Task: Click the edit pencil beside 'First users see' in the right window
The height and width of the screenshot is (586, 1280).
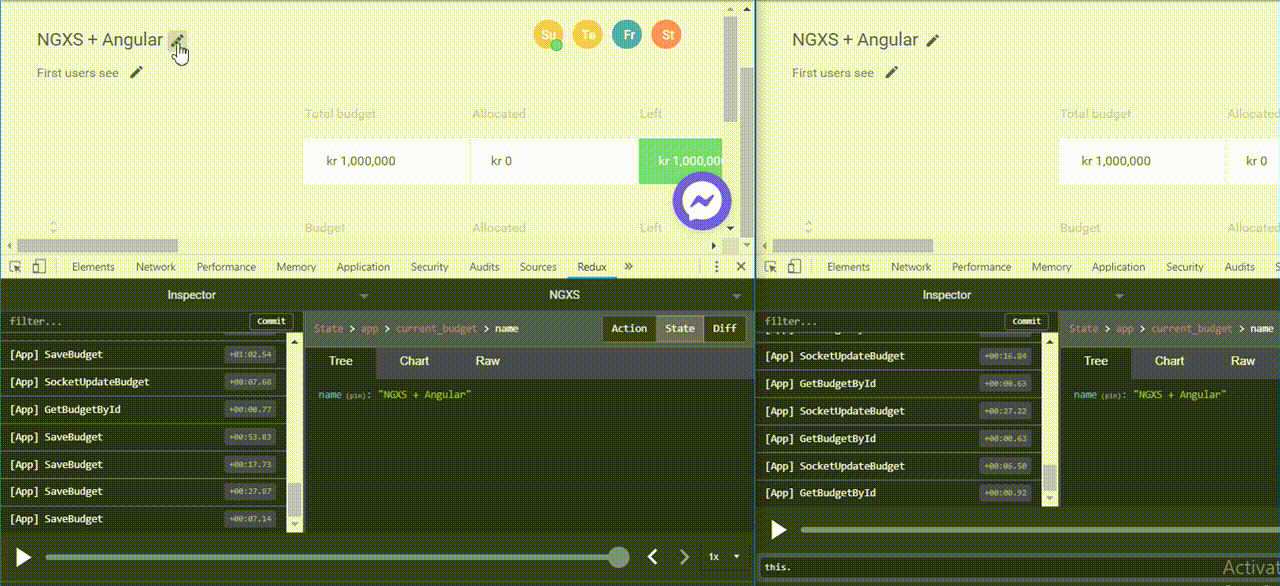Action: pos(891,72)
